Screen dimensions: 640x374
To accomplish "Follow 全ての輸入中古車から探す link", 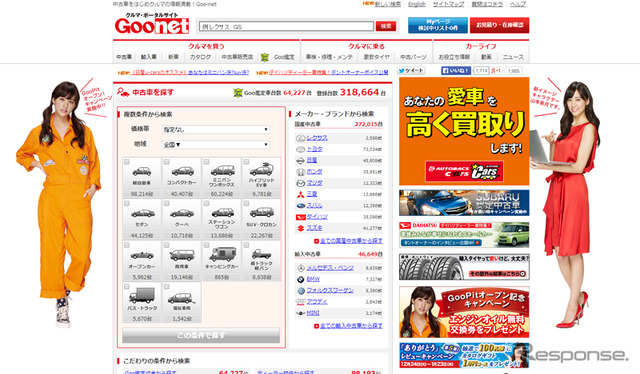I will pos(351,326).
